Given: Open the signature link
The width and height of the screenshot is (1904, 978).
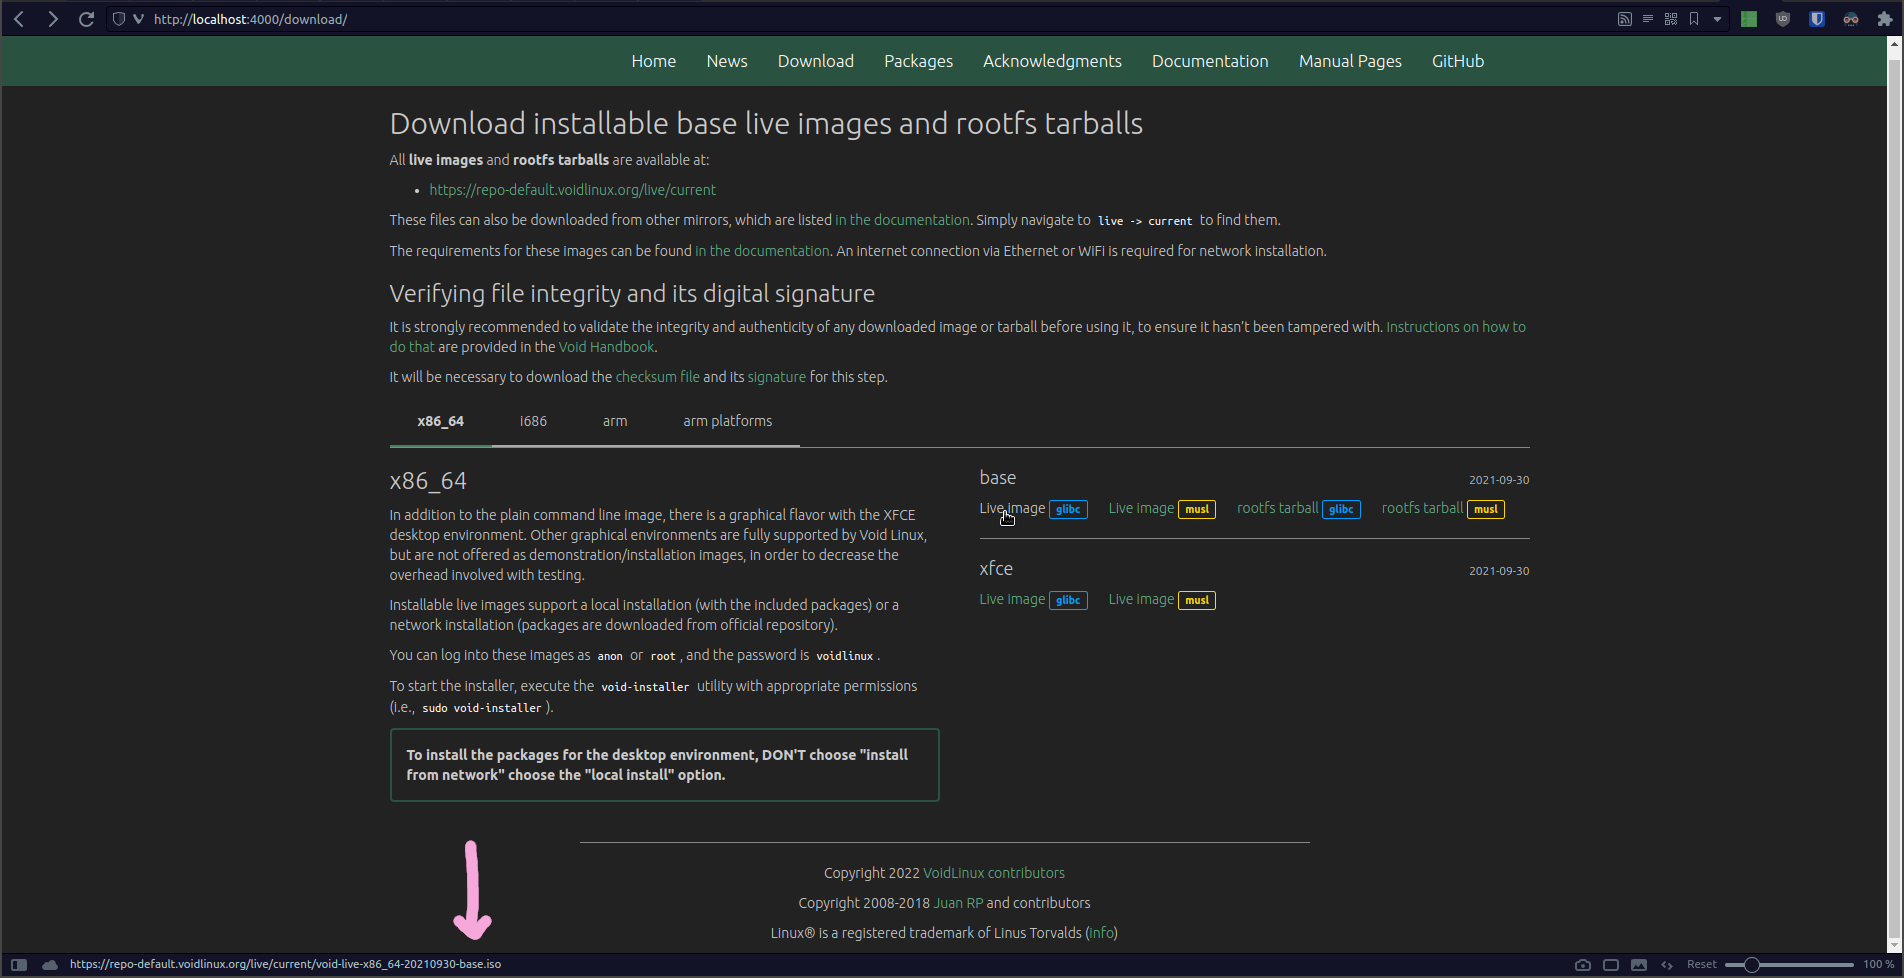Looking at the screenshot, I should 777,377.
